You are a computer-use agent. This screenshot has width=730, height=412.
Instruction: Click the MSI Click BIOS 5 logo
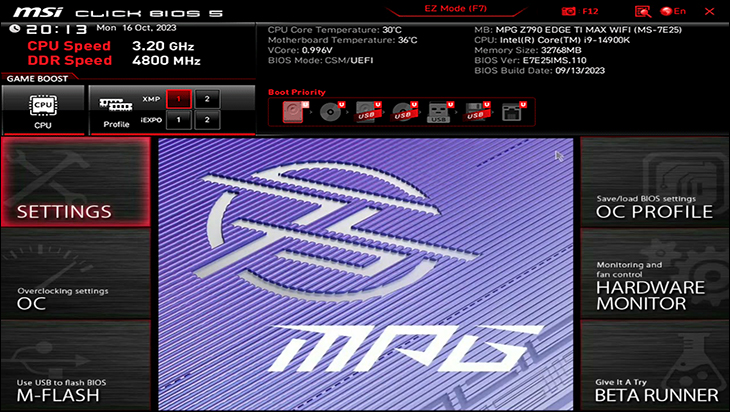point(117,12)
